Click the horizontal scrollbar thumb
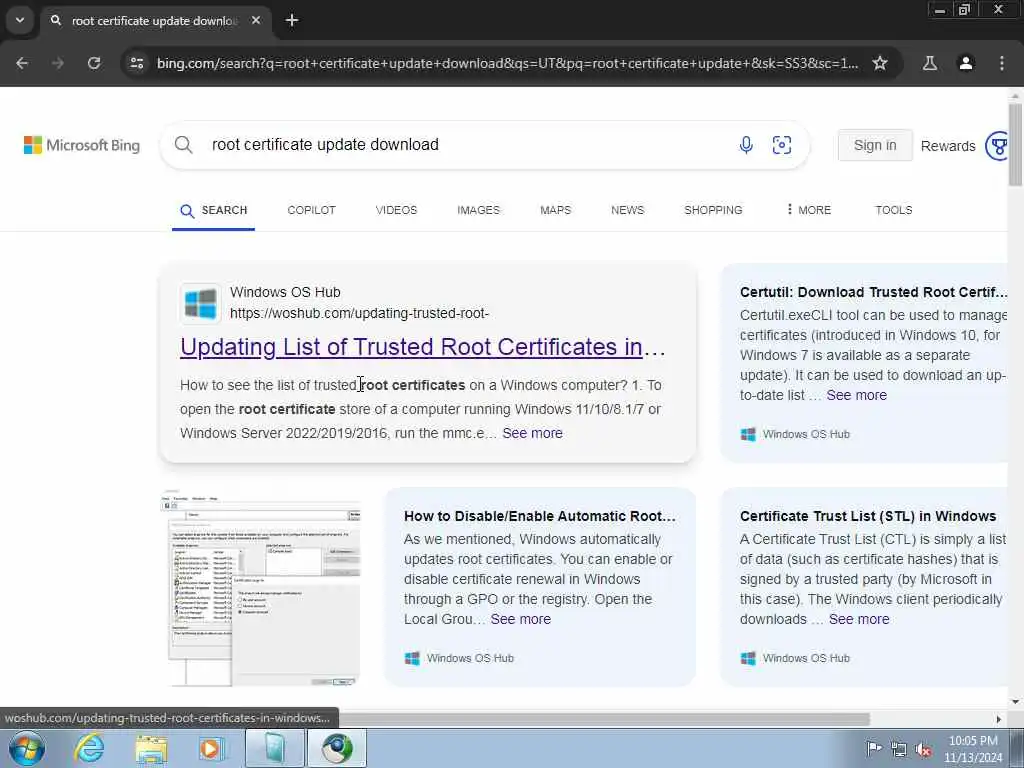 (x=604, y=719)
